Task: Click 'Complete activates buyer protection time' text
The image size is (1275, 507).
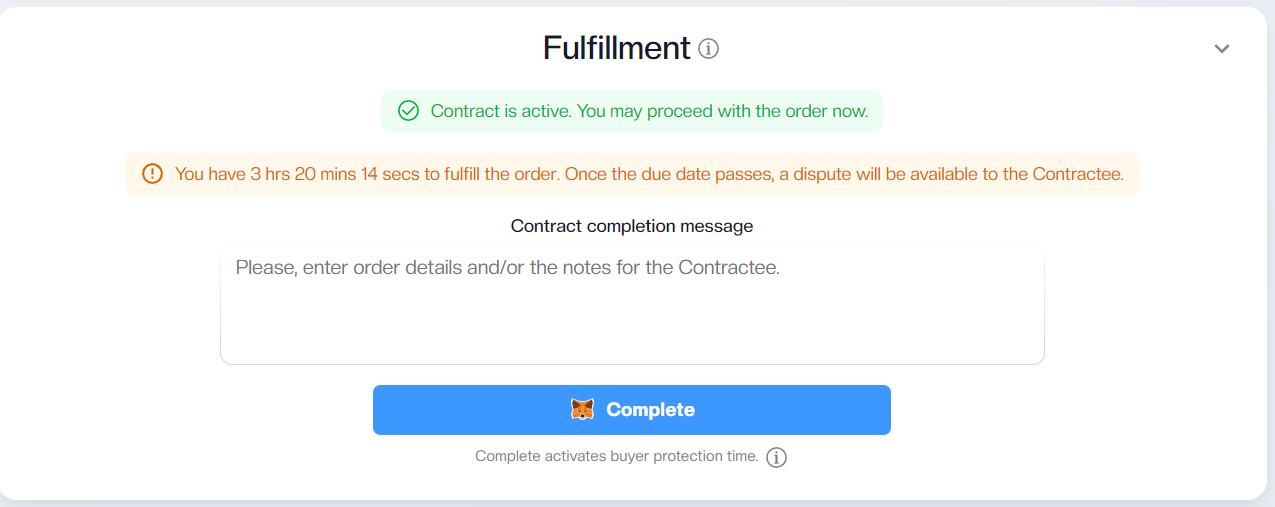Action: pos(617,456)
